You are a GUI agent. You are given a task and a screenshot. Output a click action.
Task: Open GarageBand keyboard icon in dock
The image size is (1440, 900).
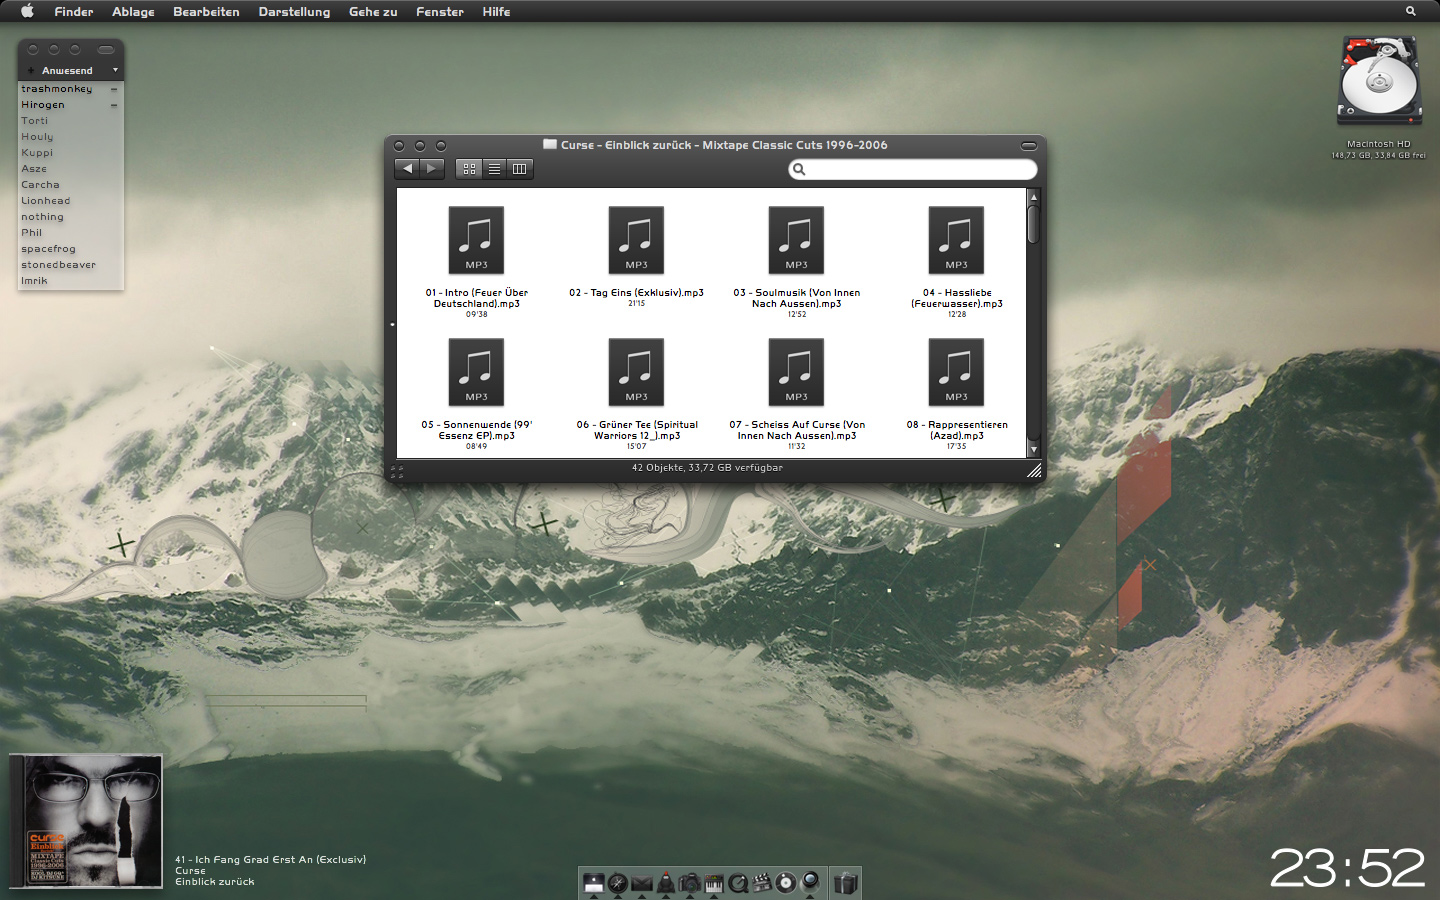click(714, 883)
